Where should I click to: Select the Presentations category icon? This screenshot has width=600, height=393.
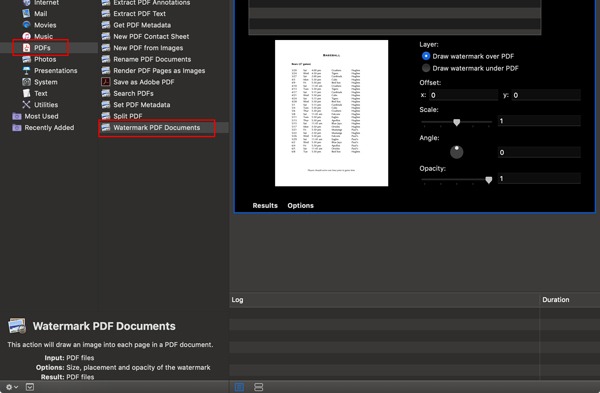tap(26, 71)
